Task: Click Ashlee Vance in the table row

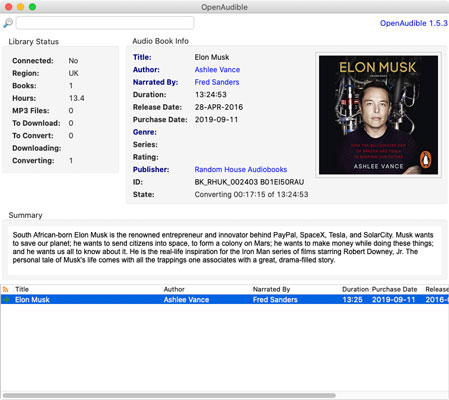Action: tap(186, 300)
